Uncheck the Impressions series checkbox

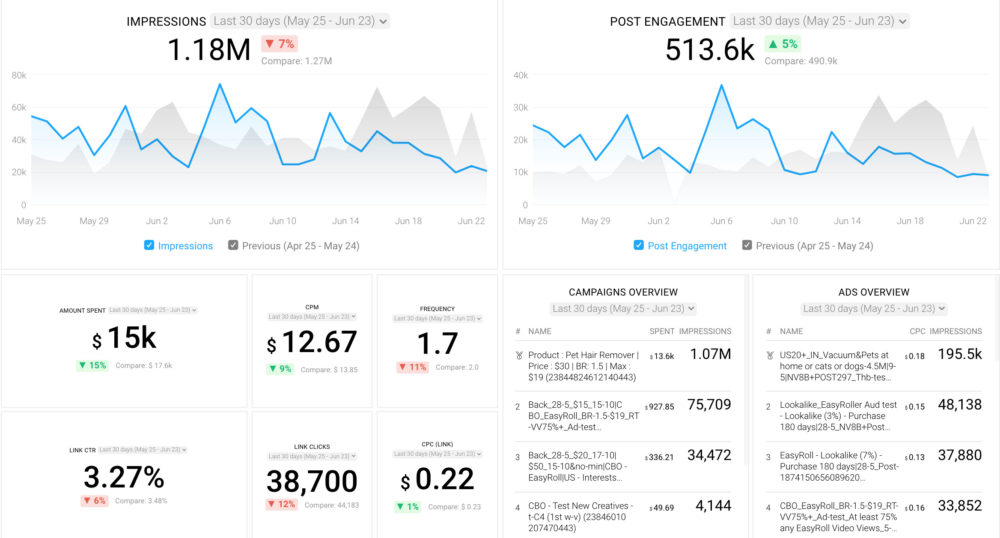150,245
